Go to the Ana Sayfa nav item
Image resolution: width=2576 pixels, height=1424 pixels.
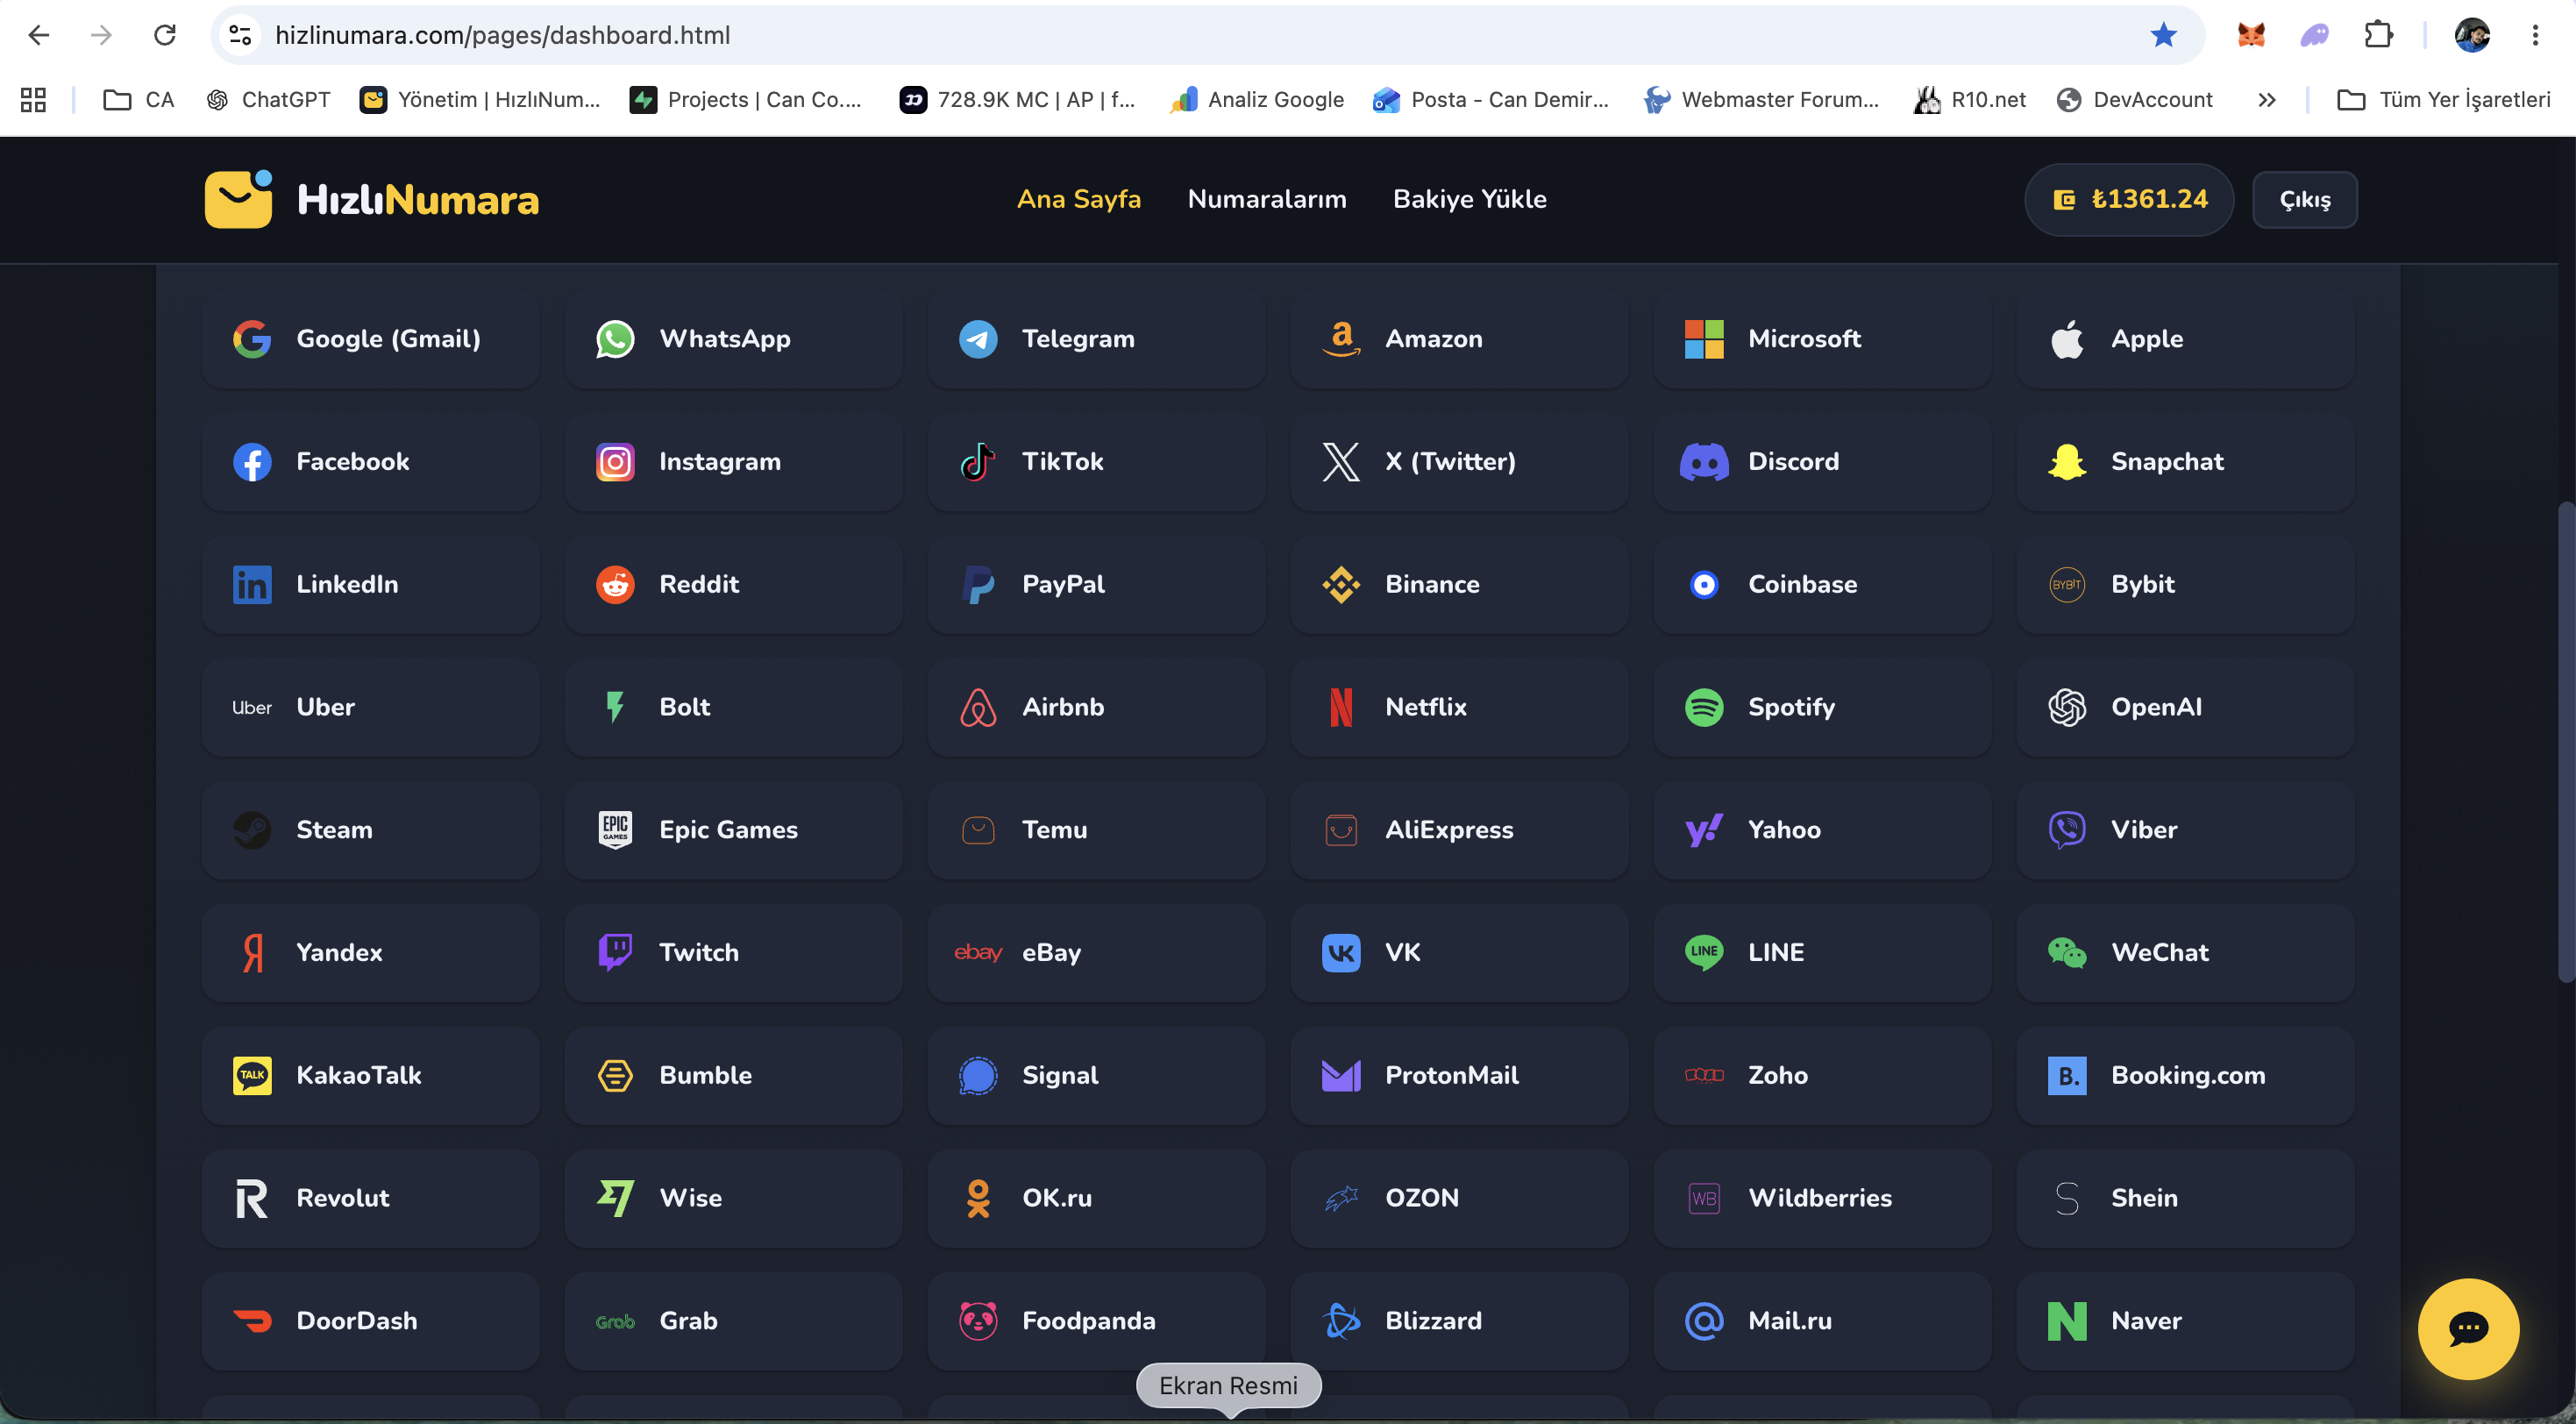[1079, 199]
